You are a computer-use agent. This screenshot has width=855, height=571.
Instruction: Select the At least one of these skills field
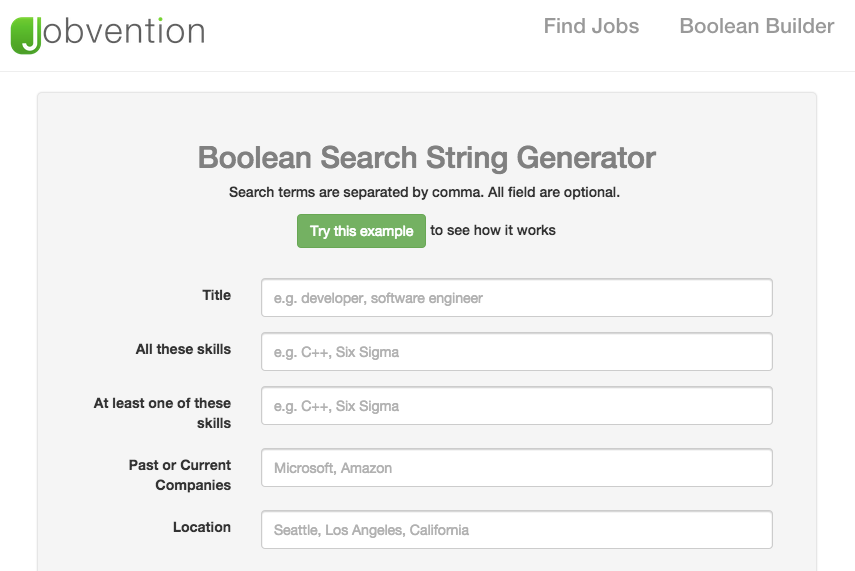(516, 406)
